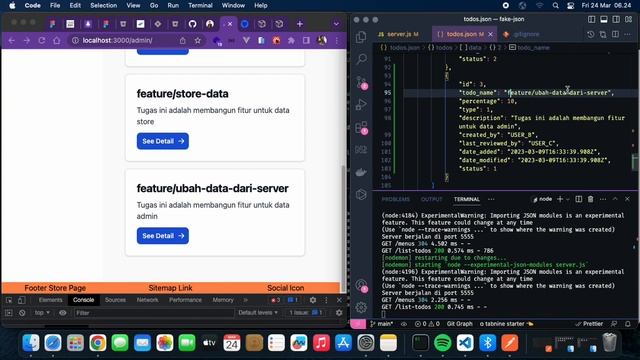640x360 pixels.
Task: Open Spotify from the Dock
Action: [443, 343]
